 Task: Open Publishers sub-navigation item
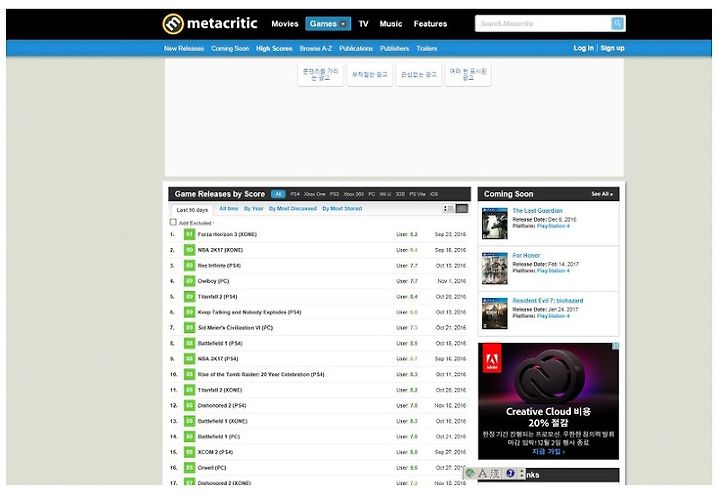[x=394, y=48]
